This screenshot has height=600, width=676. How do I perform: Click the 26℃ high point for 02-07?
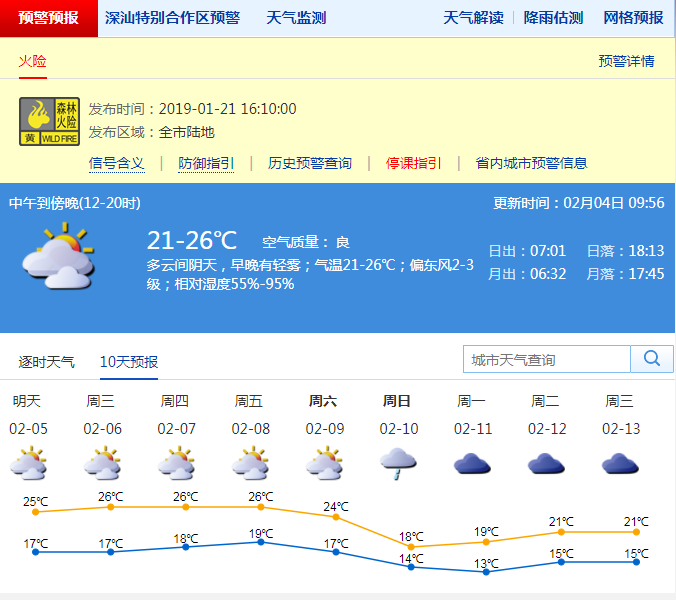point(185,507)
